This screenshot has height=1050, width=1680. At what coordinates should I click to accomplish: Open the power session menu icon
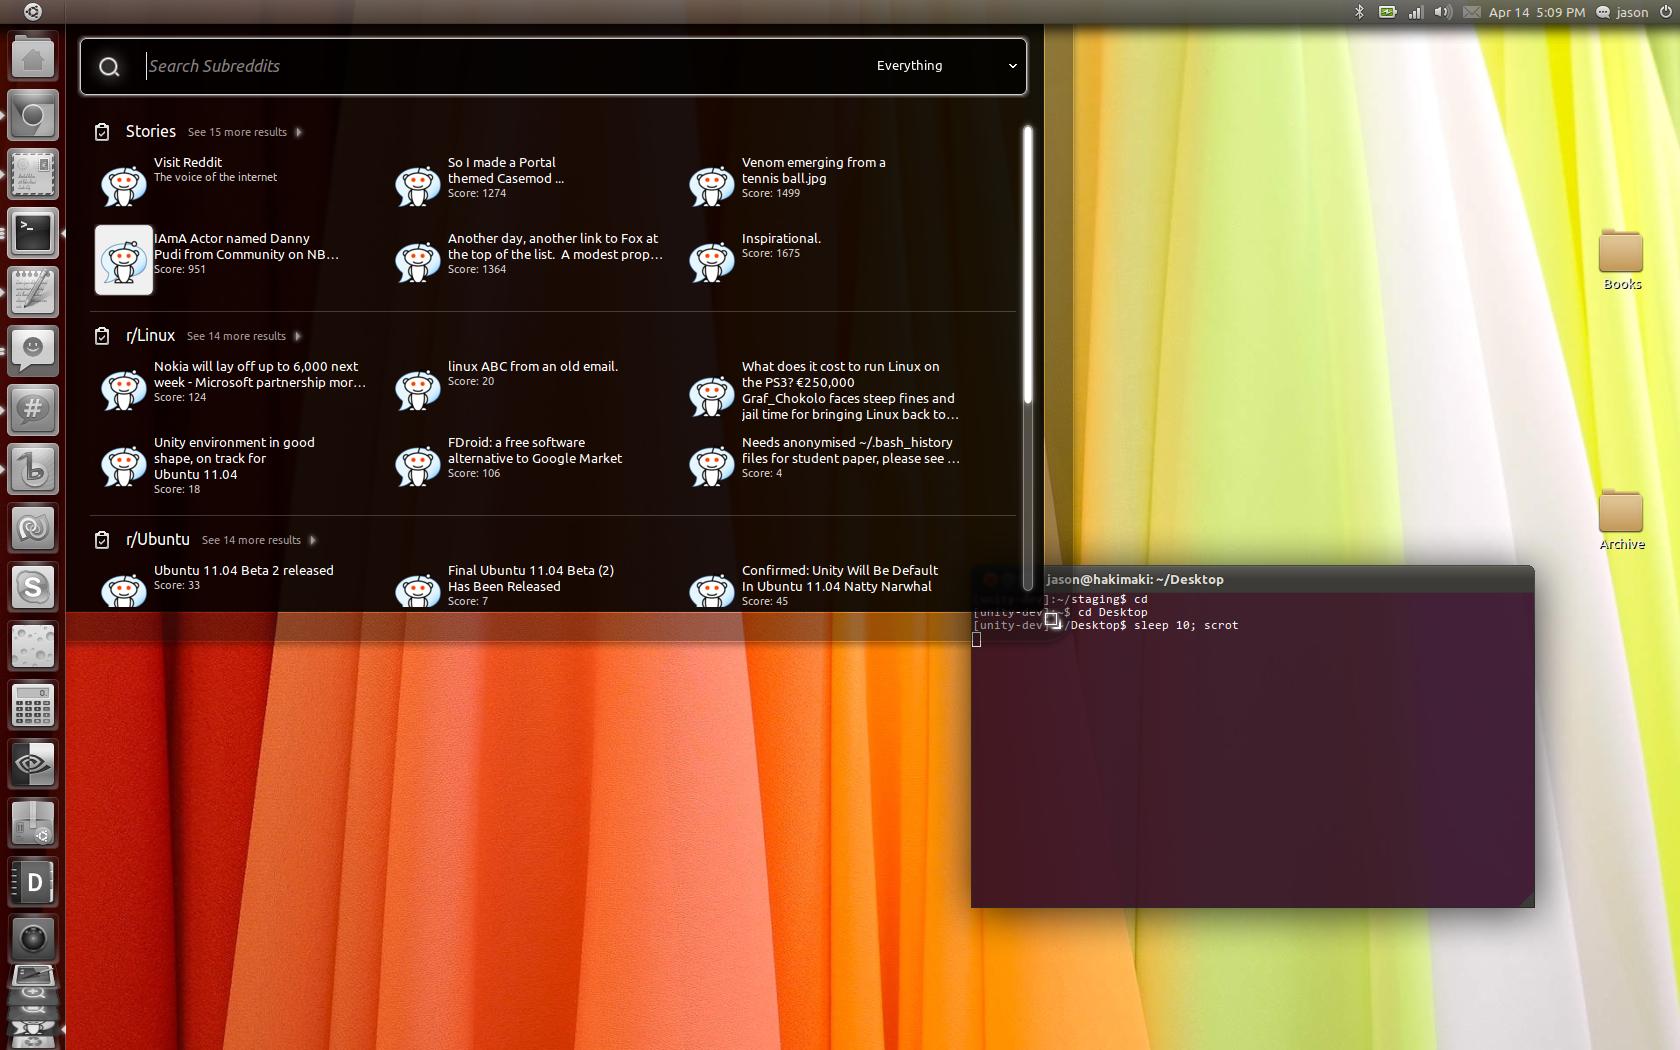pyautogui.click(x=1666, y=12)
